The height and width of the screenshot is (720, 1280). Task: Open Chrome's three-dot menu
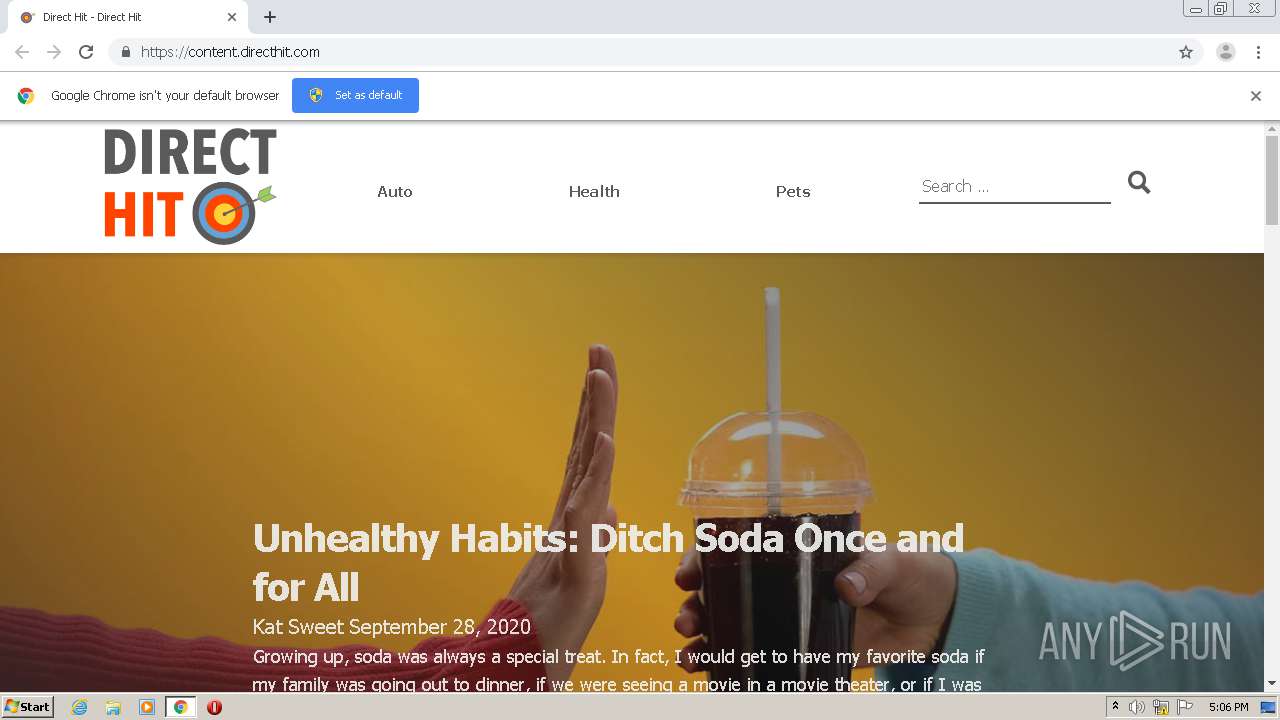[x=1258, y=52]
